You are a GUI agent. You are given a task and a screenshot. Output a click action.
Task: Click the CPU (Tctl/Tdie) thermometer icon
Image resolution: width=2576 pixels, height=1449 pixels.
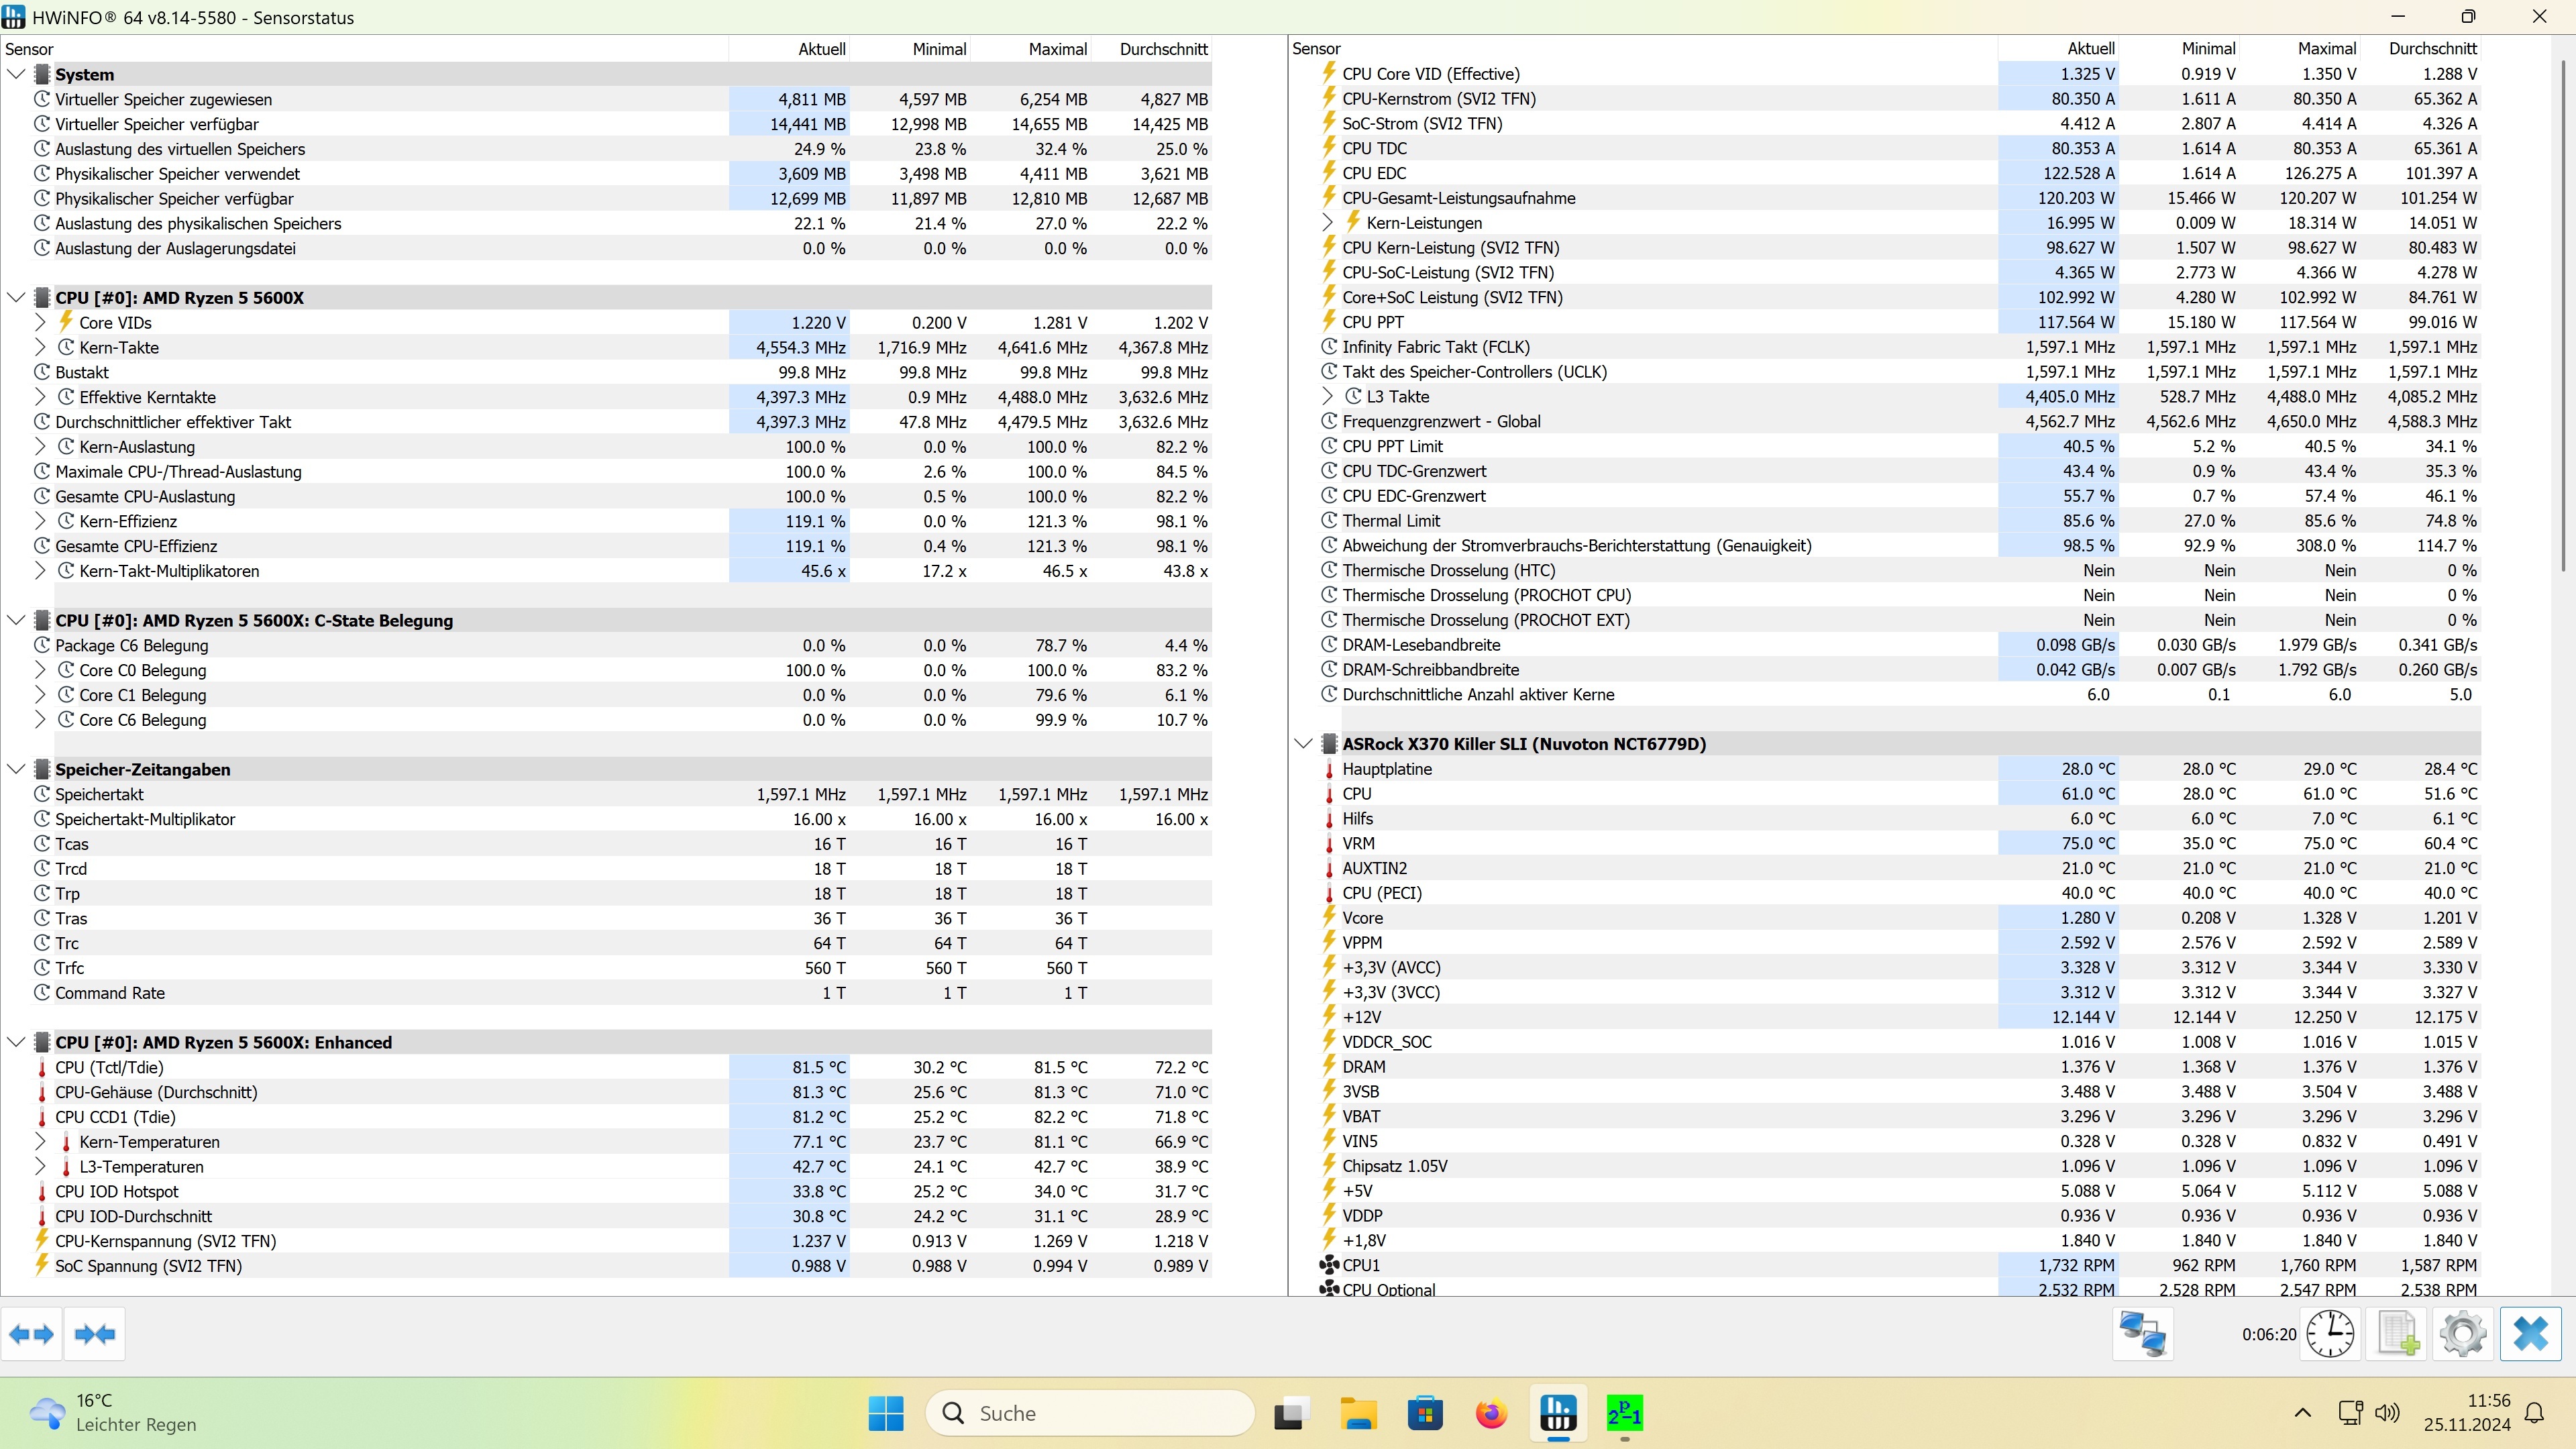42,1067
